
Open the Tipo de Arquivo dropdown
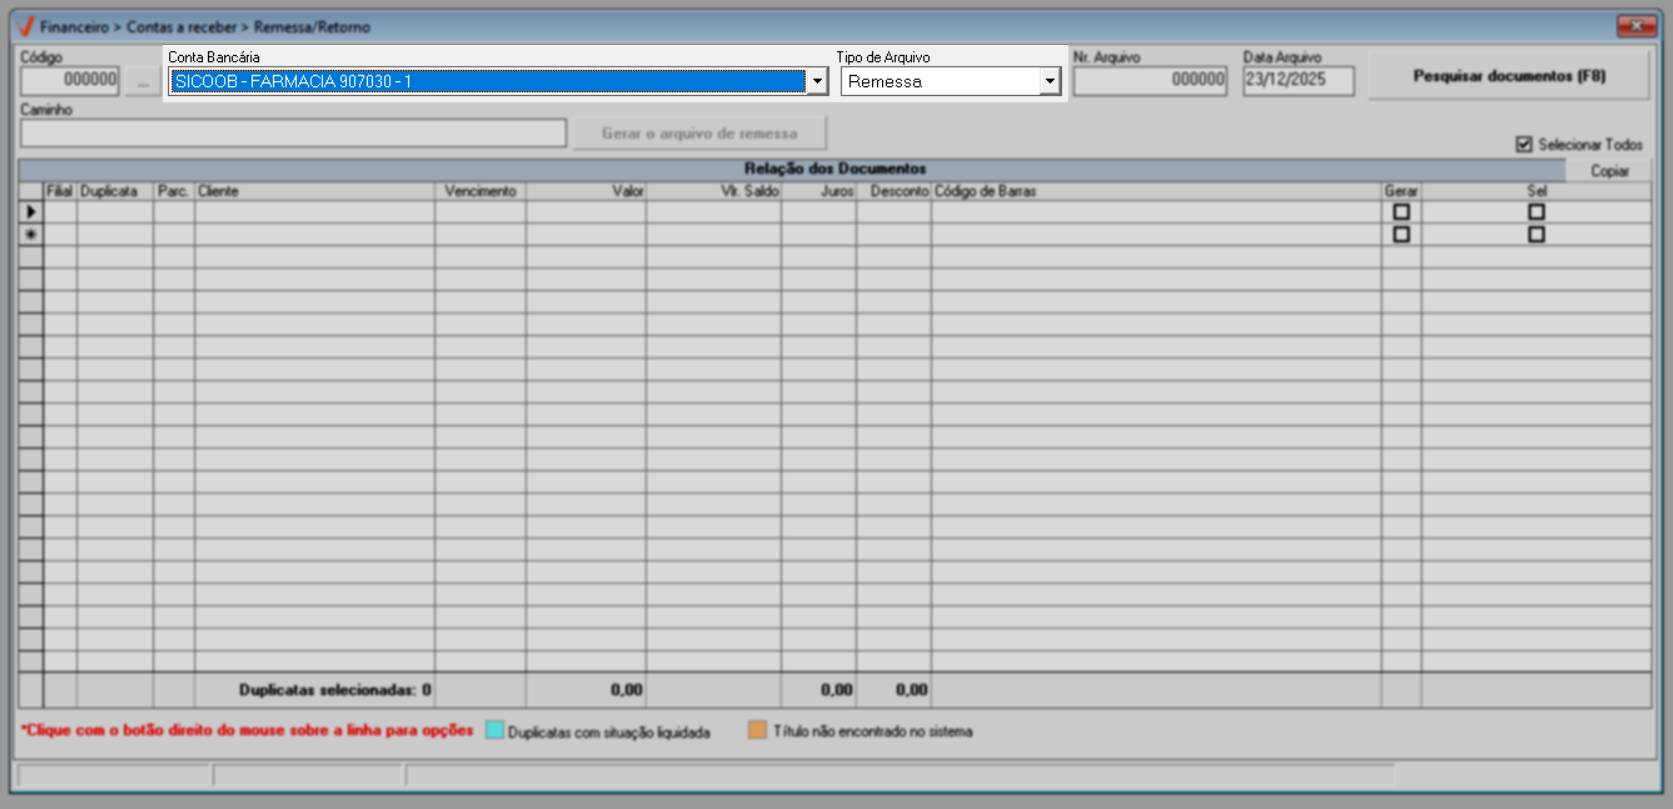tap(1049, 81)
